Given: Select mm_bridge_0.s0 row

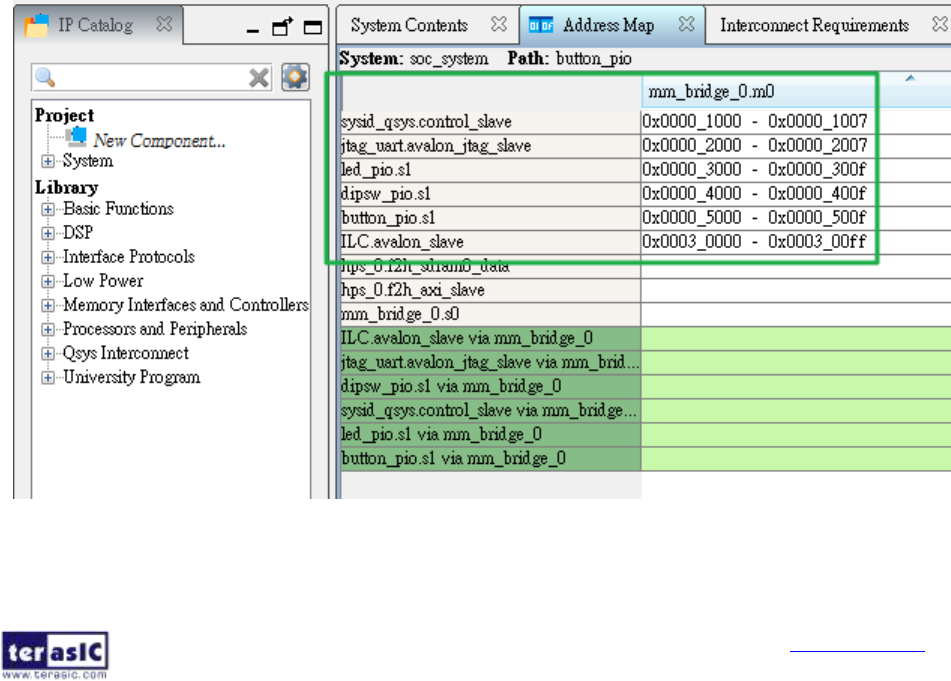Looking at the screenshot, I should (x=490, y=314).
